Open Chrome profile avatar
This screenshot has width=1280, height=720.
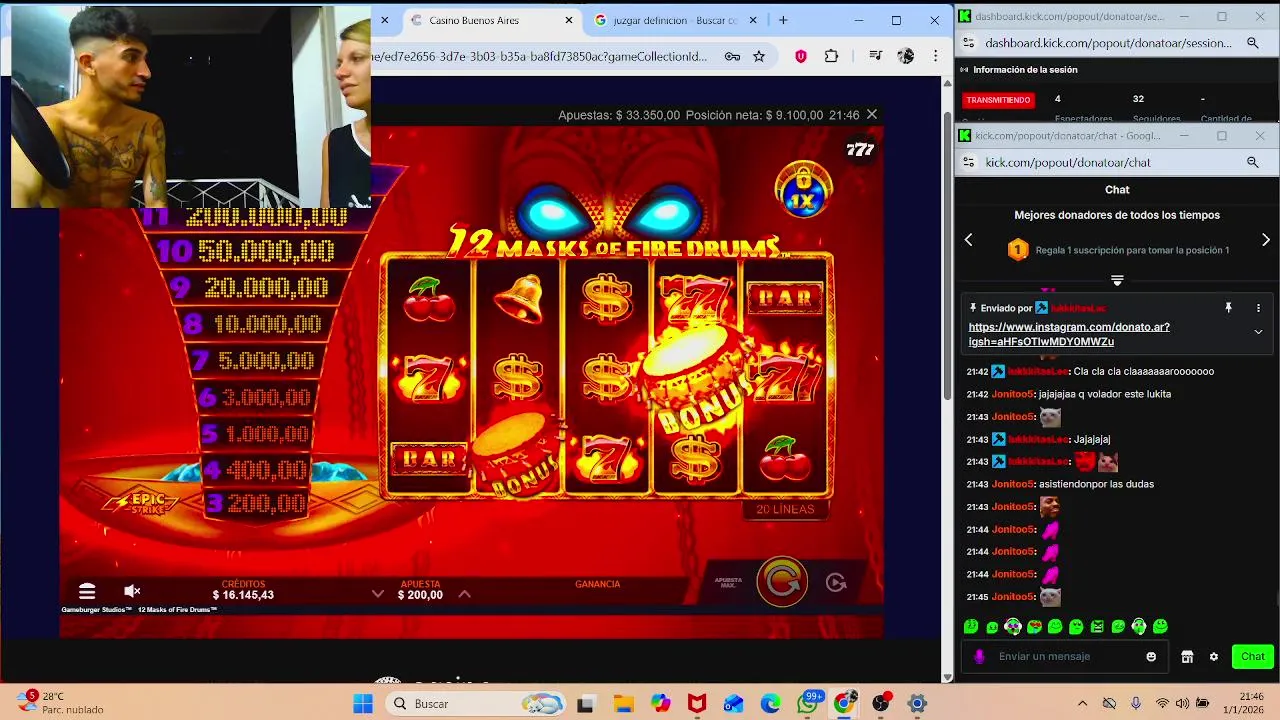pos(906,56)
